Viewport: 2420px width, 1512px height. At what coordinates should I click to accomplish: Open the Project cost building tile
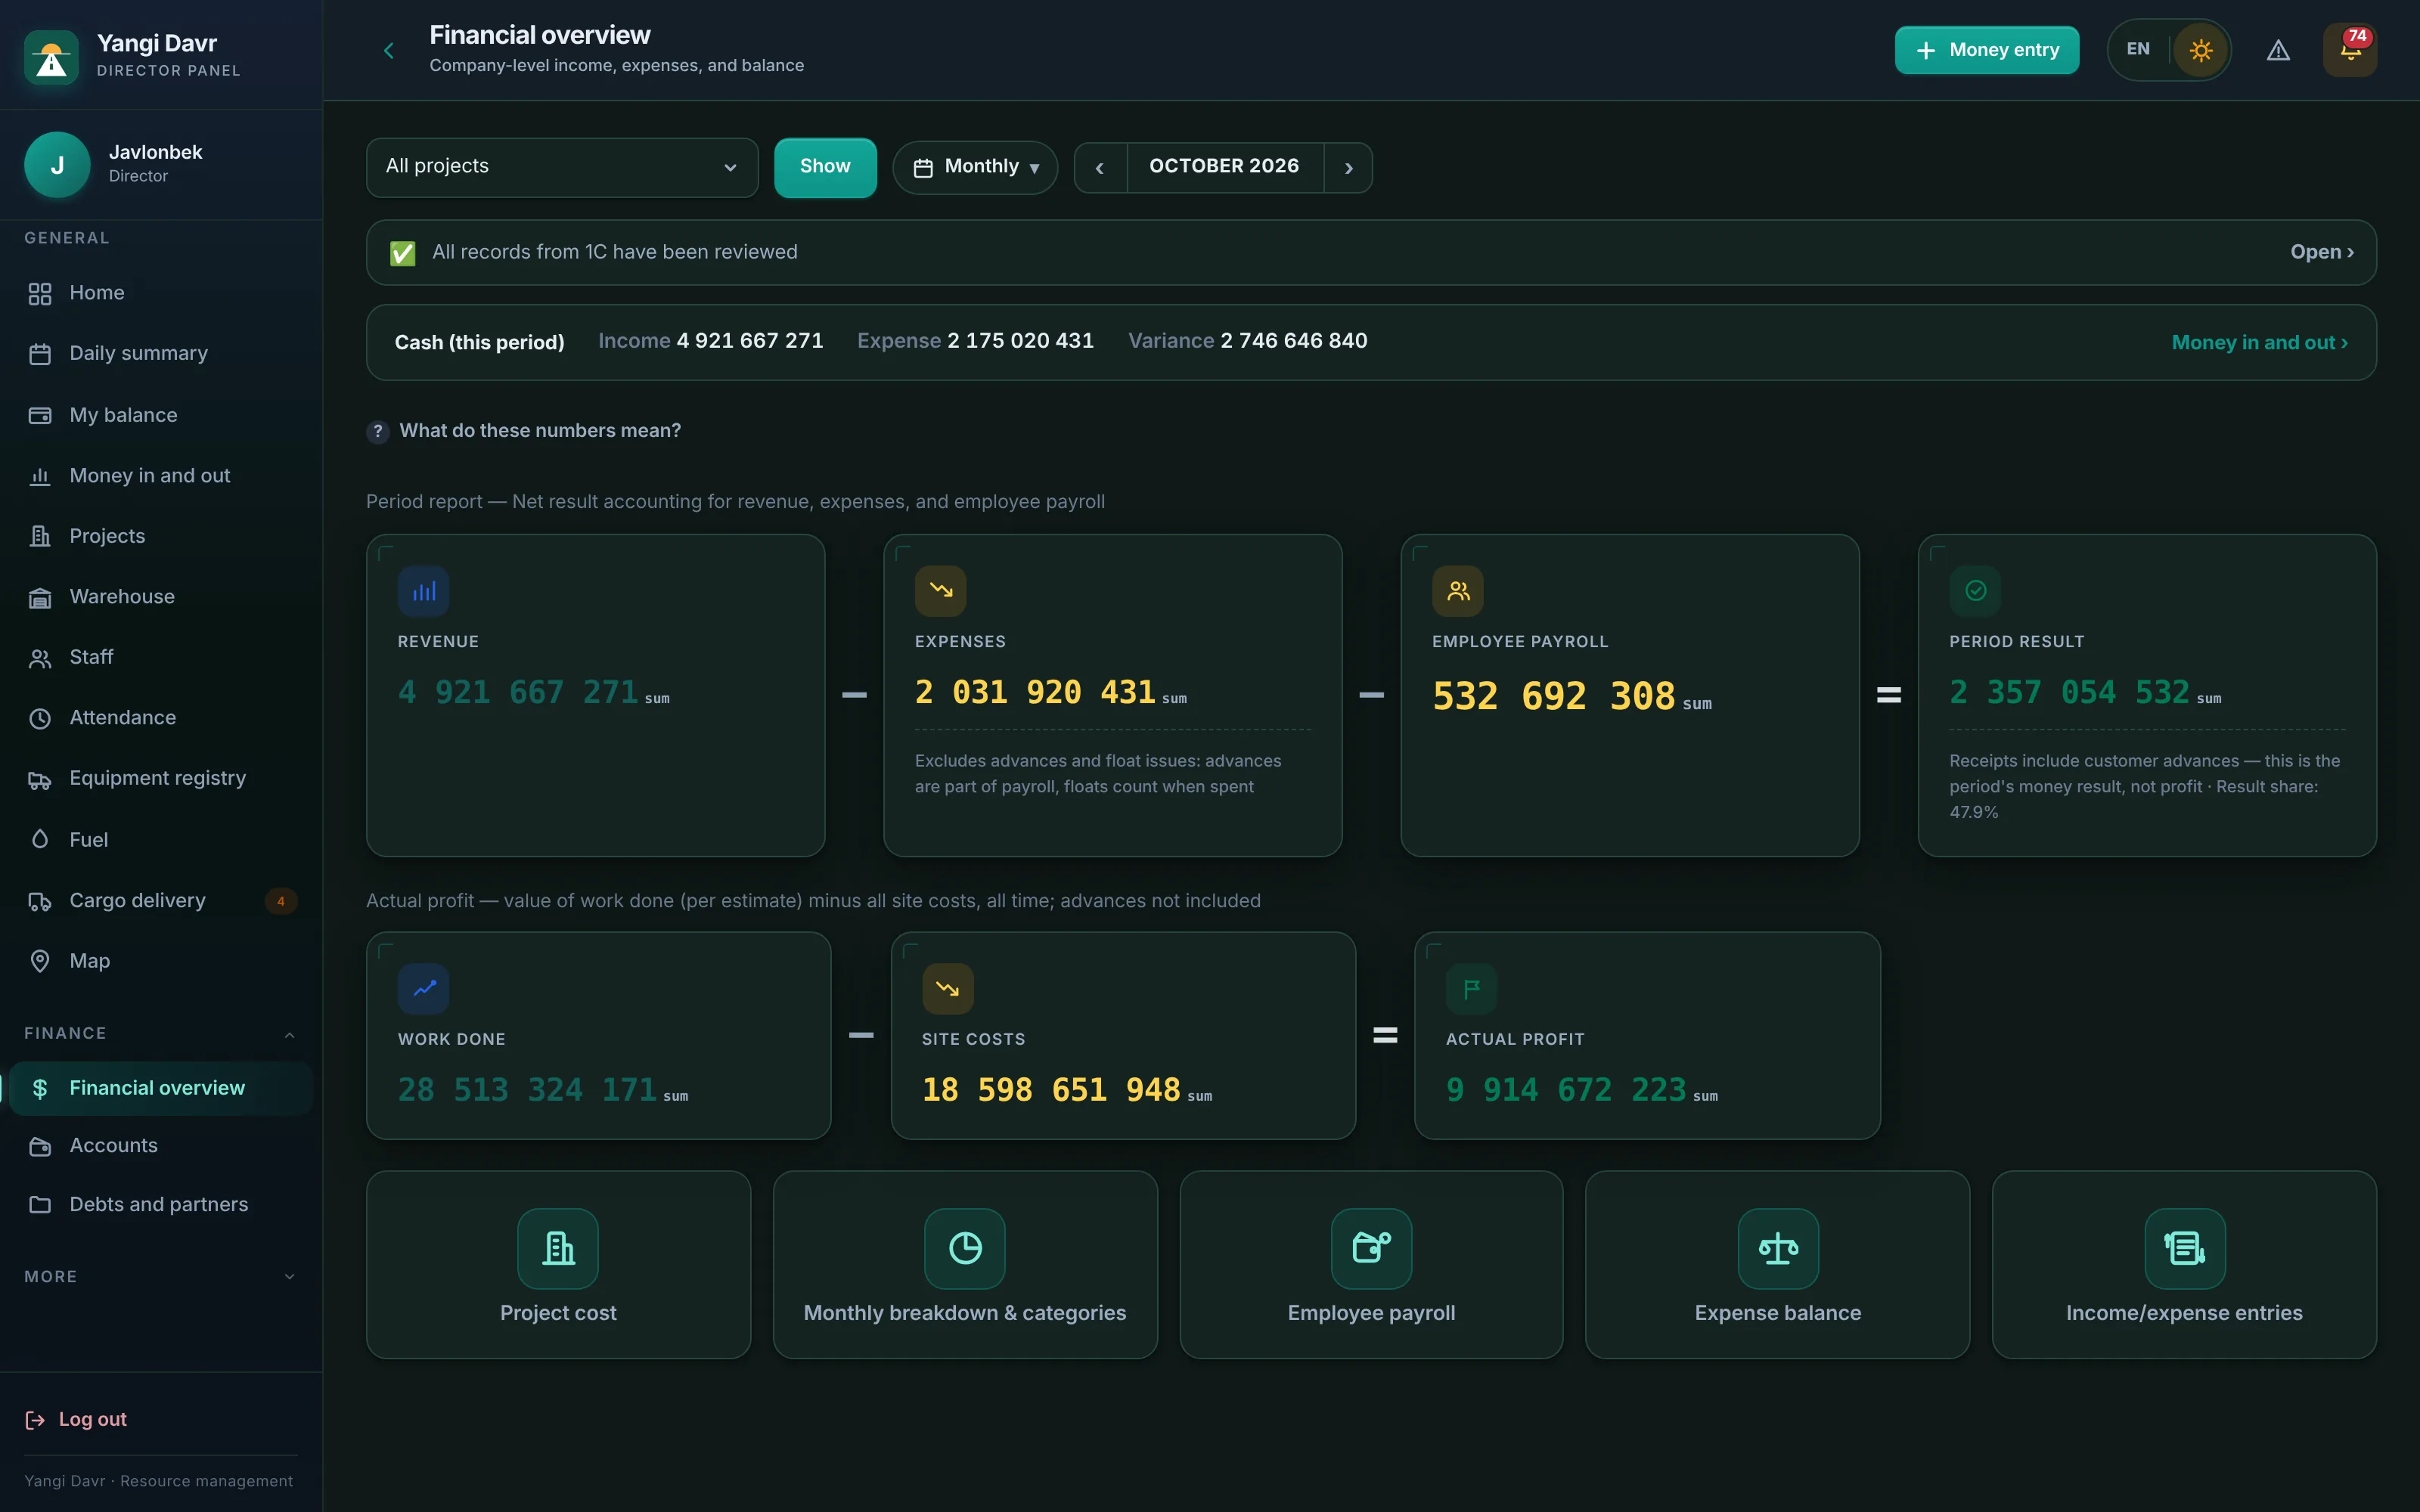pyautogui.click(x=558, y=1265)
